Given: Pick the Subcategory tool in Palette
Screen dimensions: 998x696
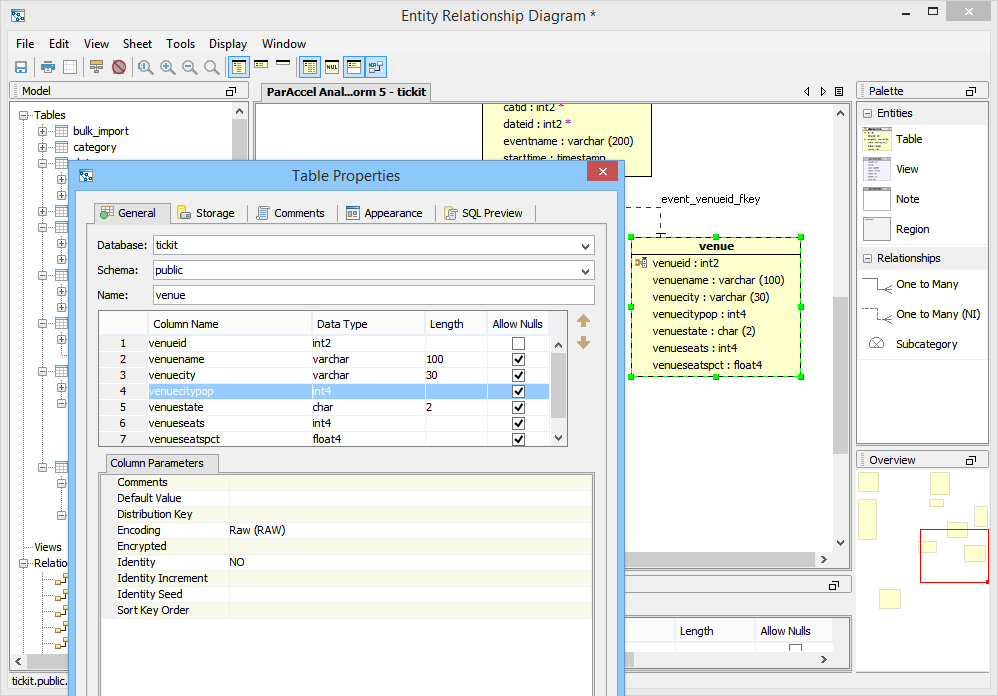Looking at the screenshot, I should (x=926, y=344).
